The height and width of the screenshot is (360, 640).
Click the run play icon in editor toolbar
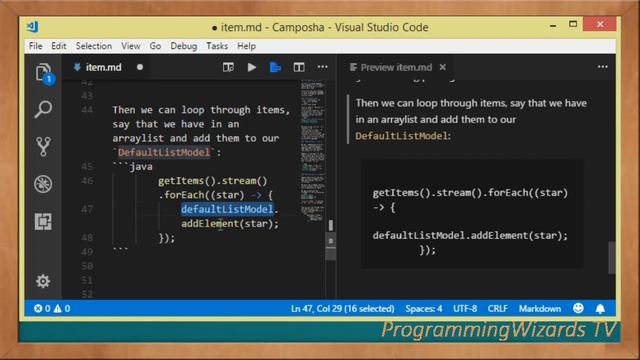click(x=252, y=67)
